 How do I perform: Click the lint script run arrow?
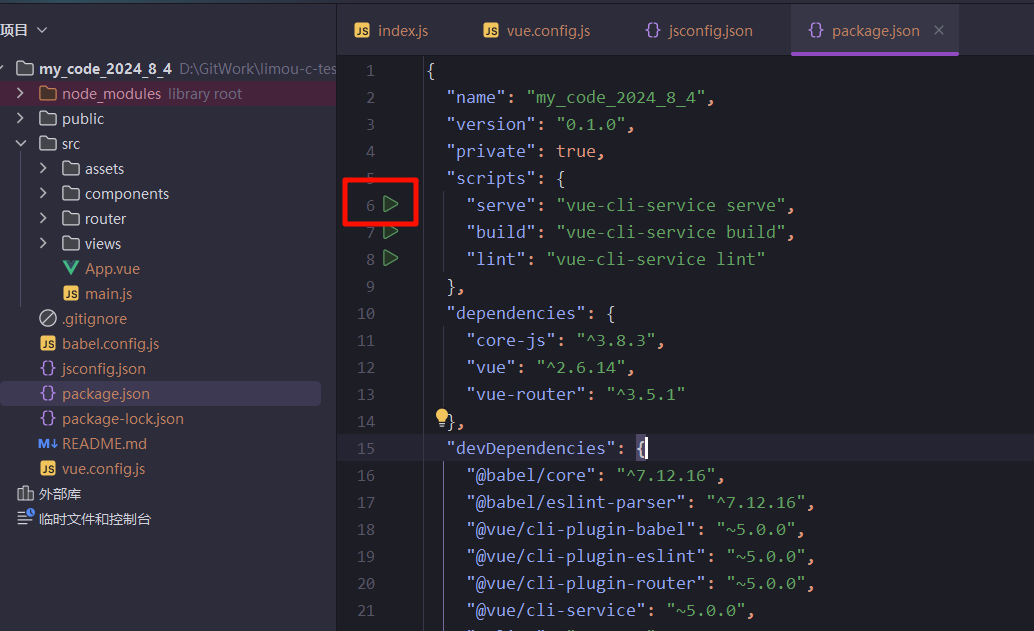[x=390, y=258]
